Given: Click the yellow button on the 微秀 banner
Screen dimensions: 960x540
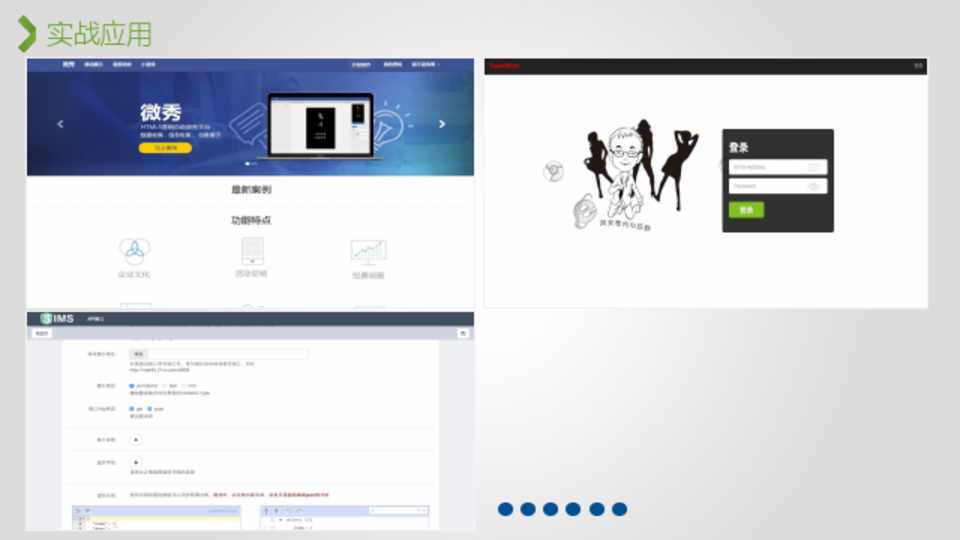Looking at the screenshot, I should click(165, 148).
